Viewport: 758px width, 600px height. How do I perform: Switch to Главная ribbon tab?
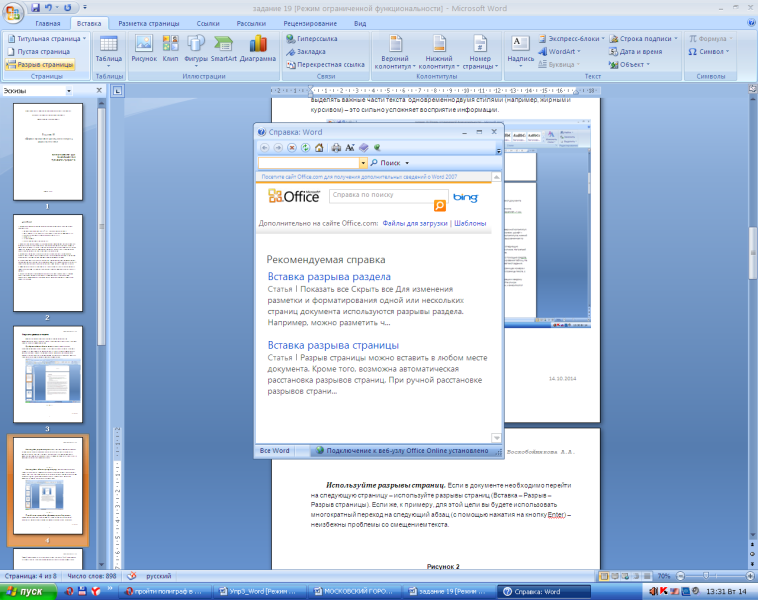click(x=48, y=23)
